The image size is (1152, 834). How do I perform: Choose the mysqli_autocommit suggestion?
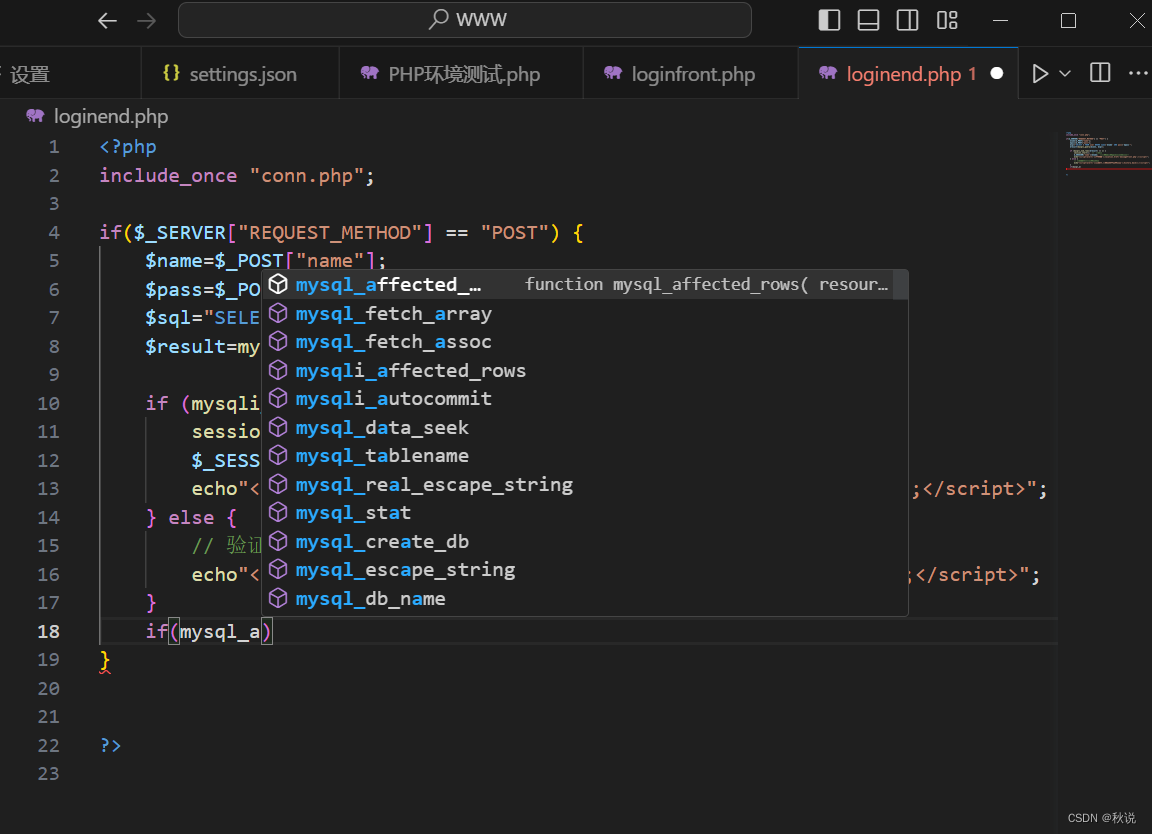[585, 399]
